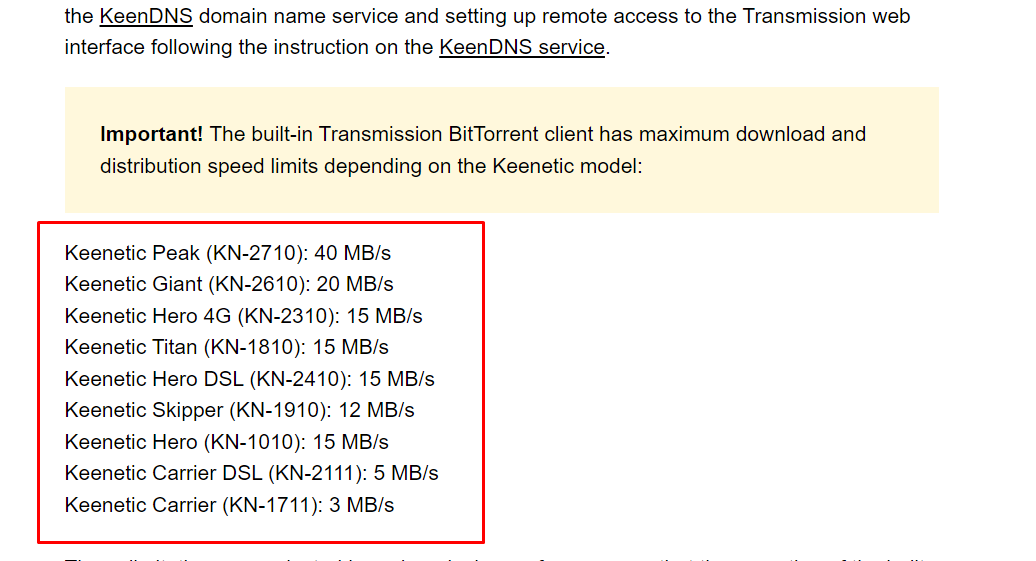Image resolution: width=1036 pixels, height=561 pixels.
Task: Click the 5 MB/s speed value
Action: click(x=406, y=473)
